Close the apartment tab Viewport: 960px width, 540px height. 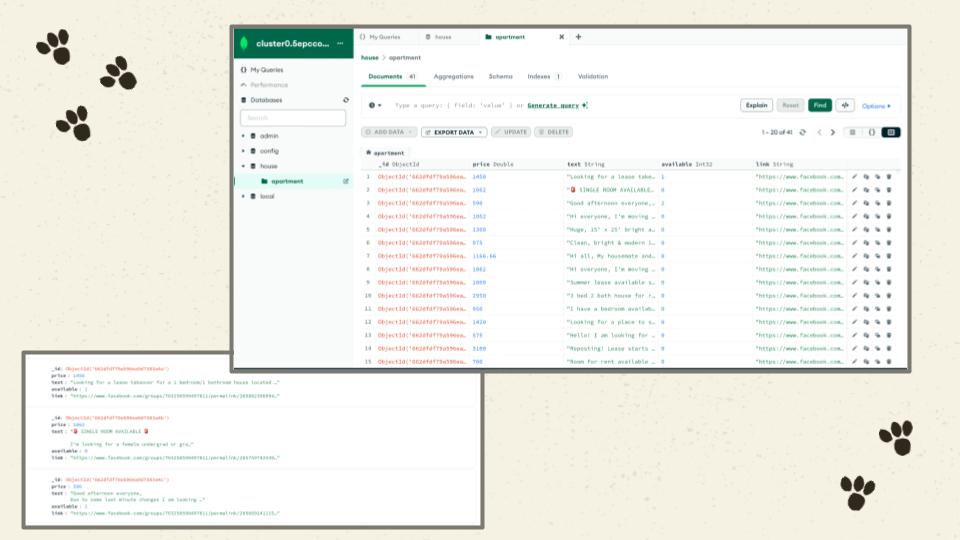tap(561, 37)
